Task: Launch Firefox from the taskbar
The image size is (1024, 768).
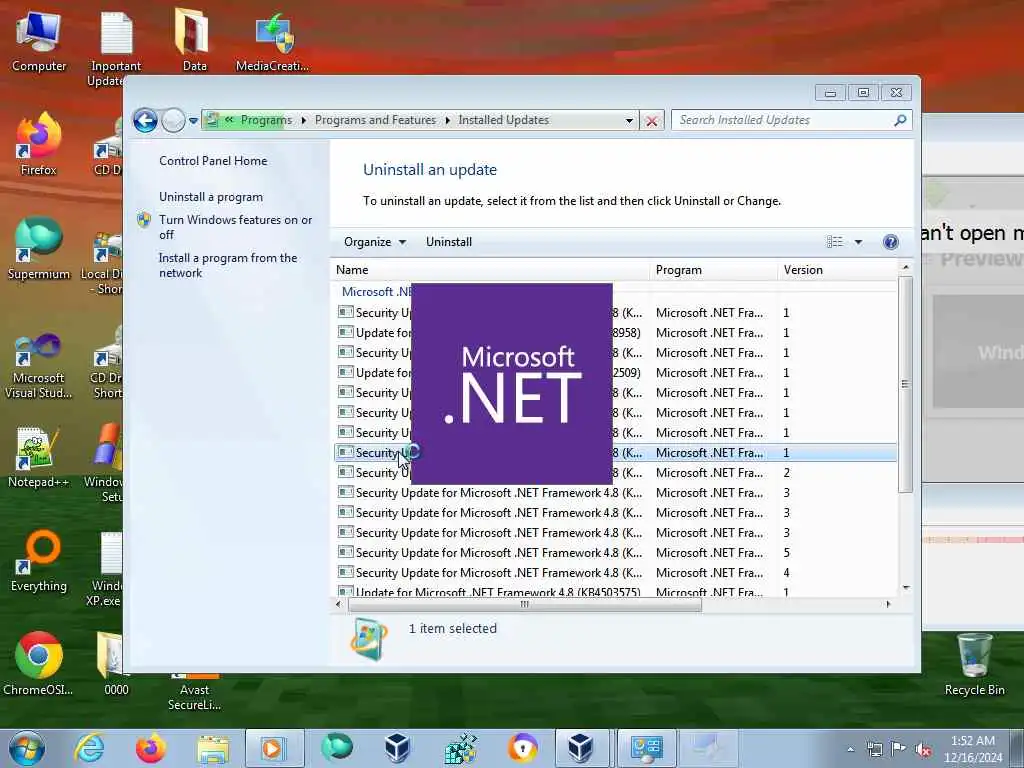Action: (150, 749)
